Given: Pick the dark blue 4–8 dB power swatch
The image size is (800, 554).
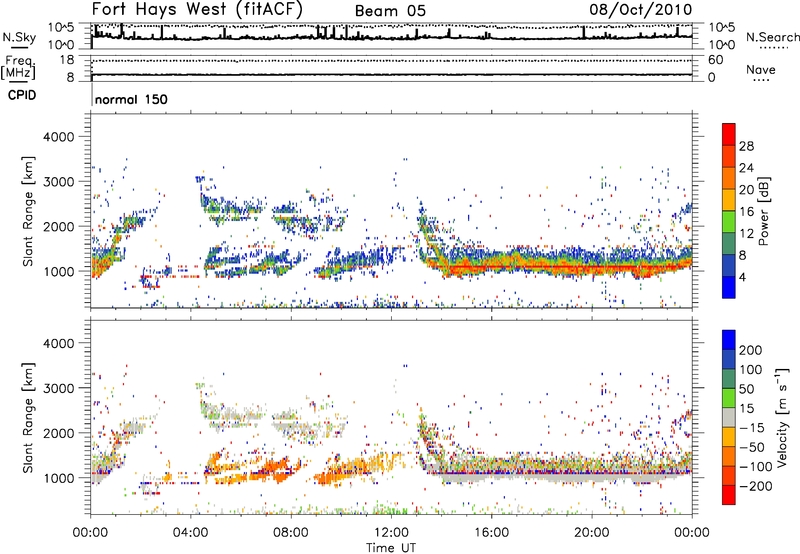Looking at the screenshot, I should click(729, 266).
